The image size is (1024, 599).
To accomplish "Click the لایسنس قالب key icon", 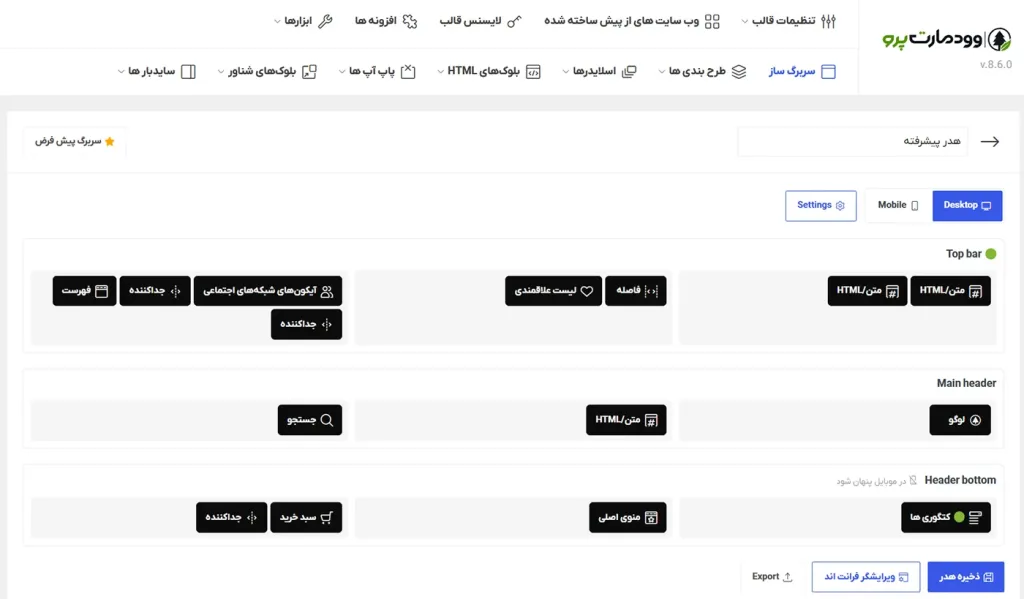I will coord(515,22).
